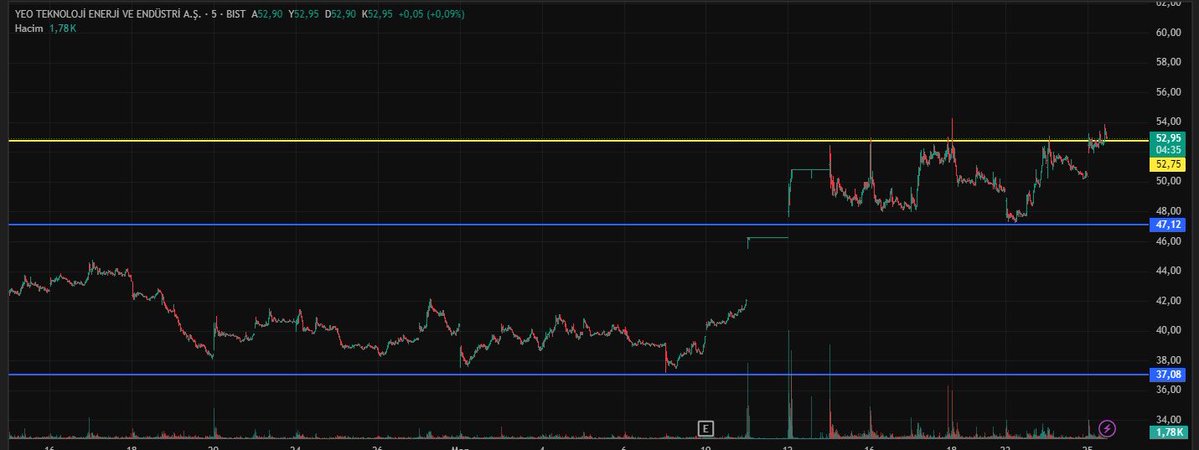Screen dimensions: 1199x450
Task: Click the 48,00 price axis label
Action: [1167, 211]
